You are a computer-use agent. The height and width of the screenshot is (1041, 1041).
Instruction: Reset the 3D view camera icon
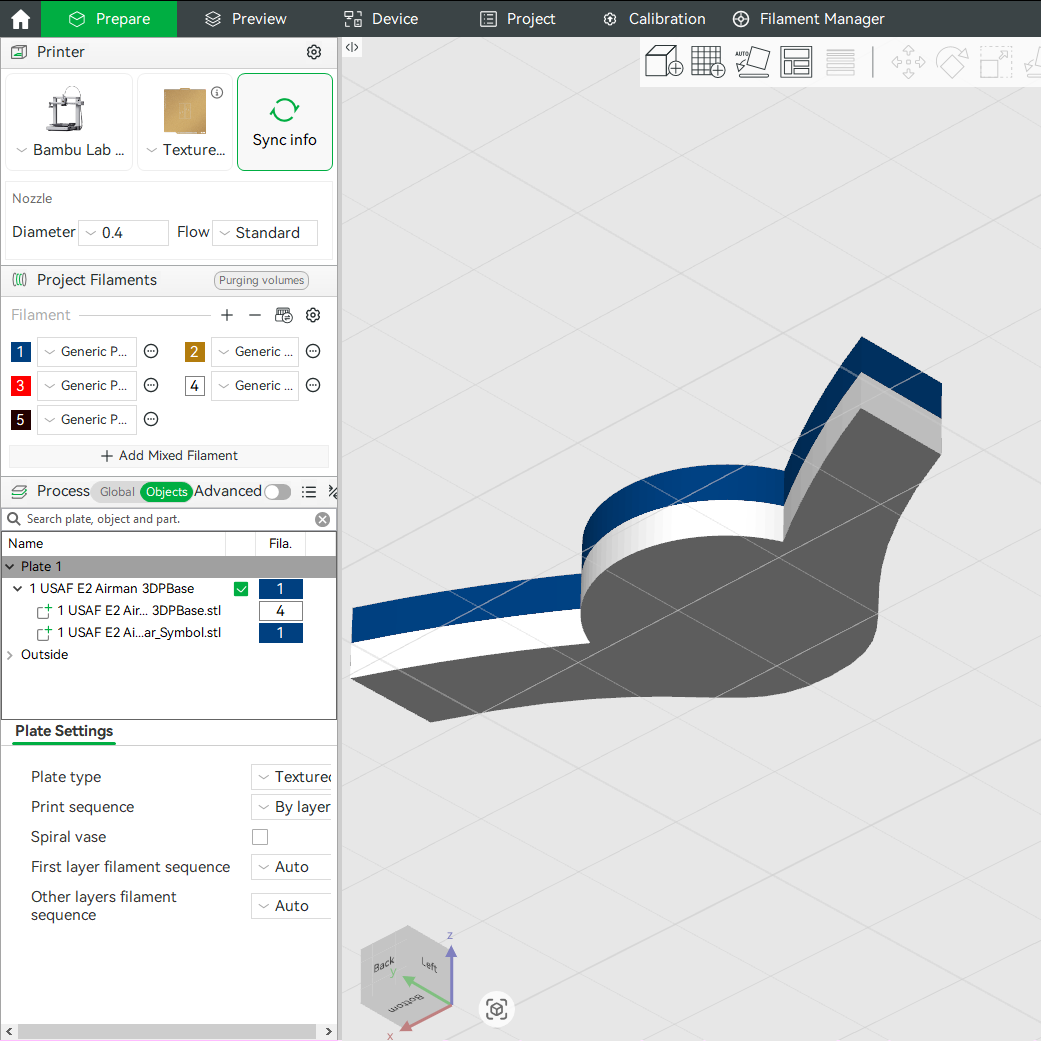coord(497,1009)
